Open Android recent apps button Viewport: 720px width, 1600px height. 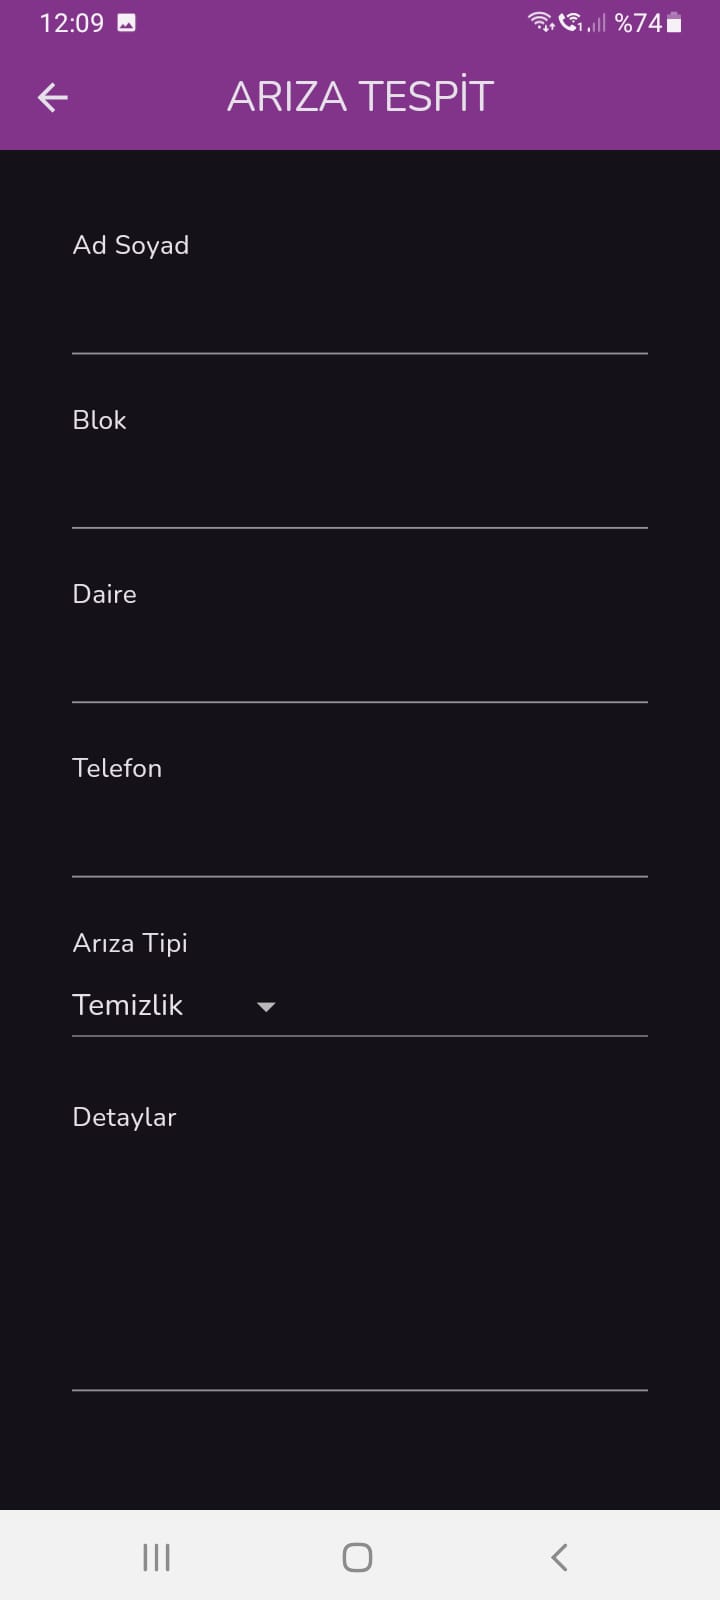(156, 1557)
